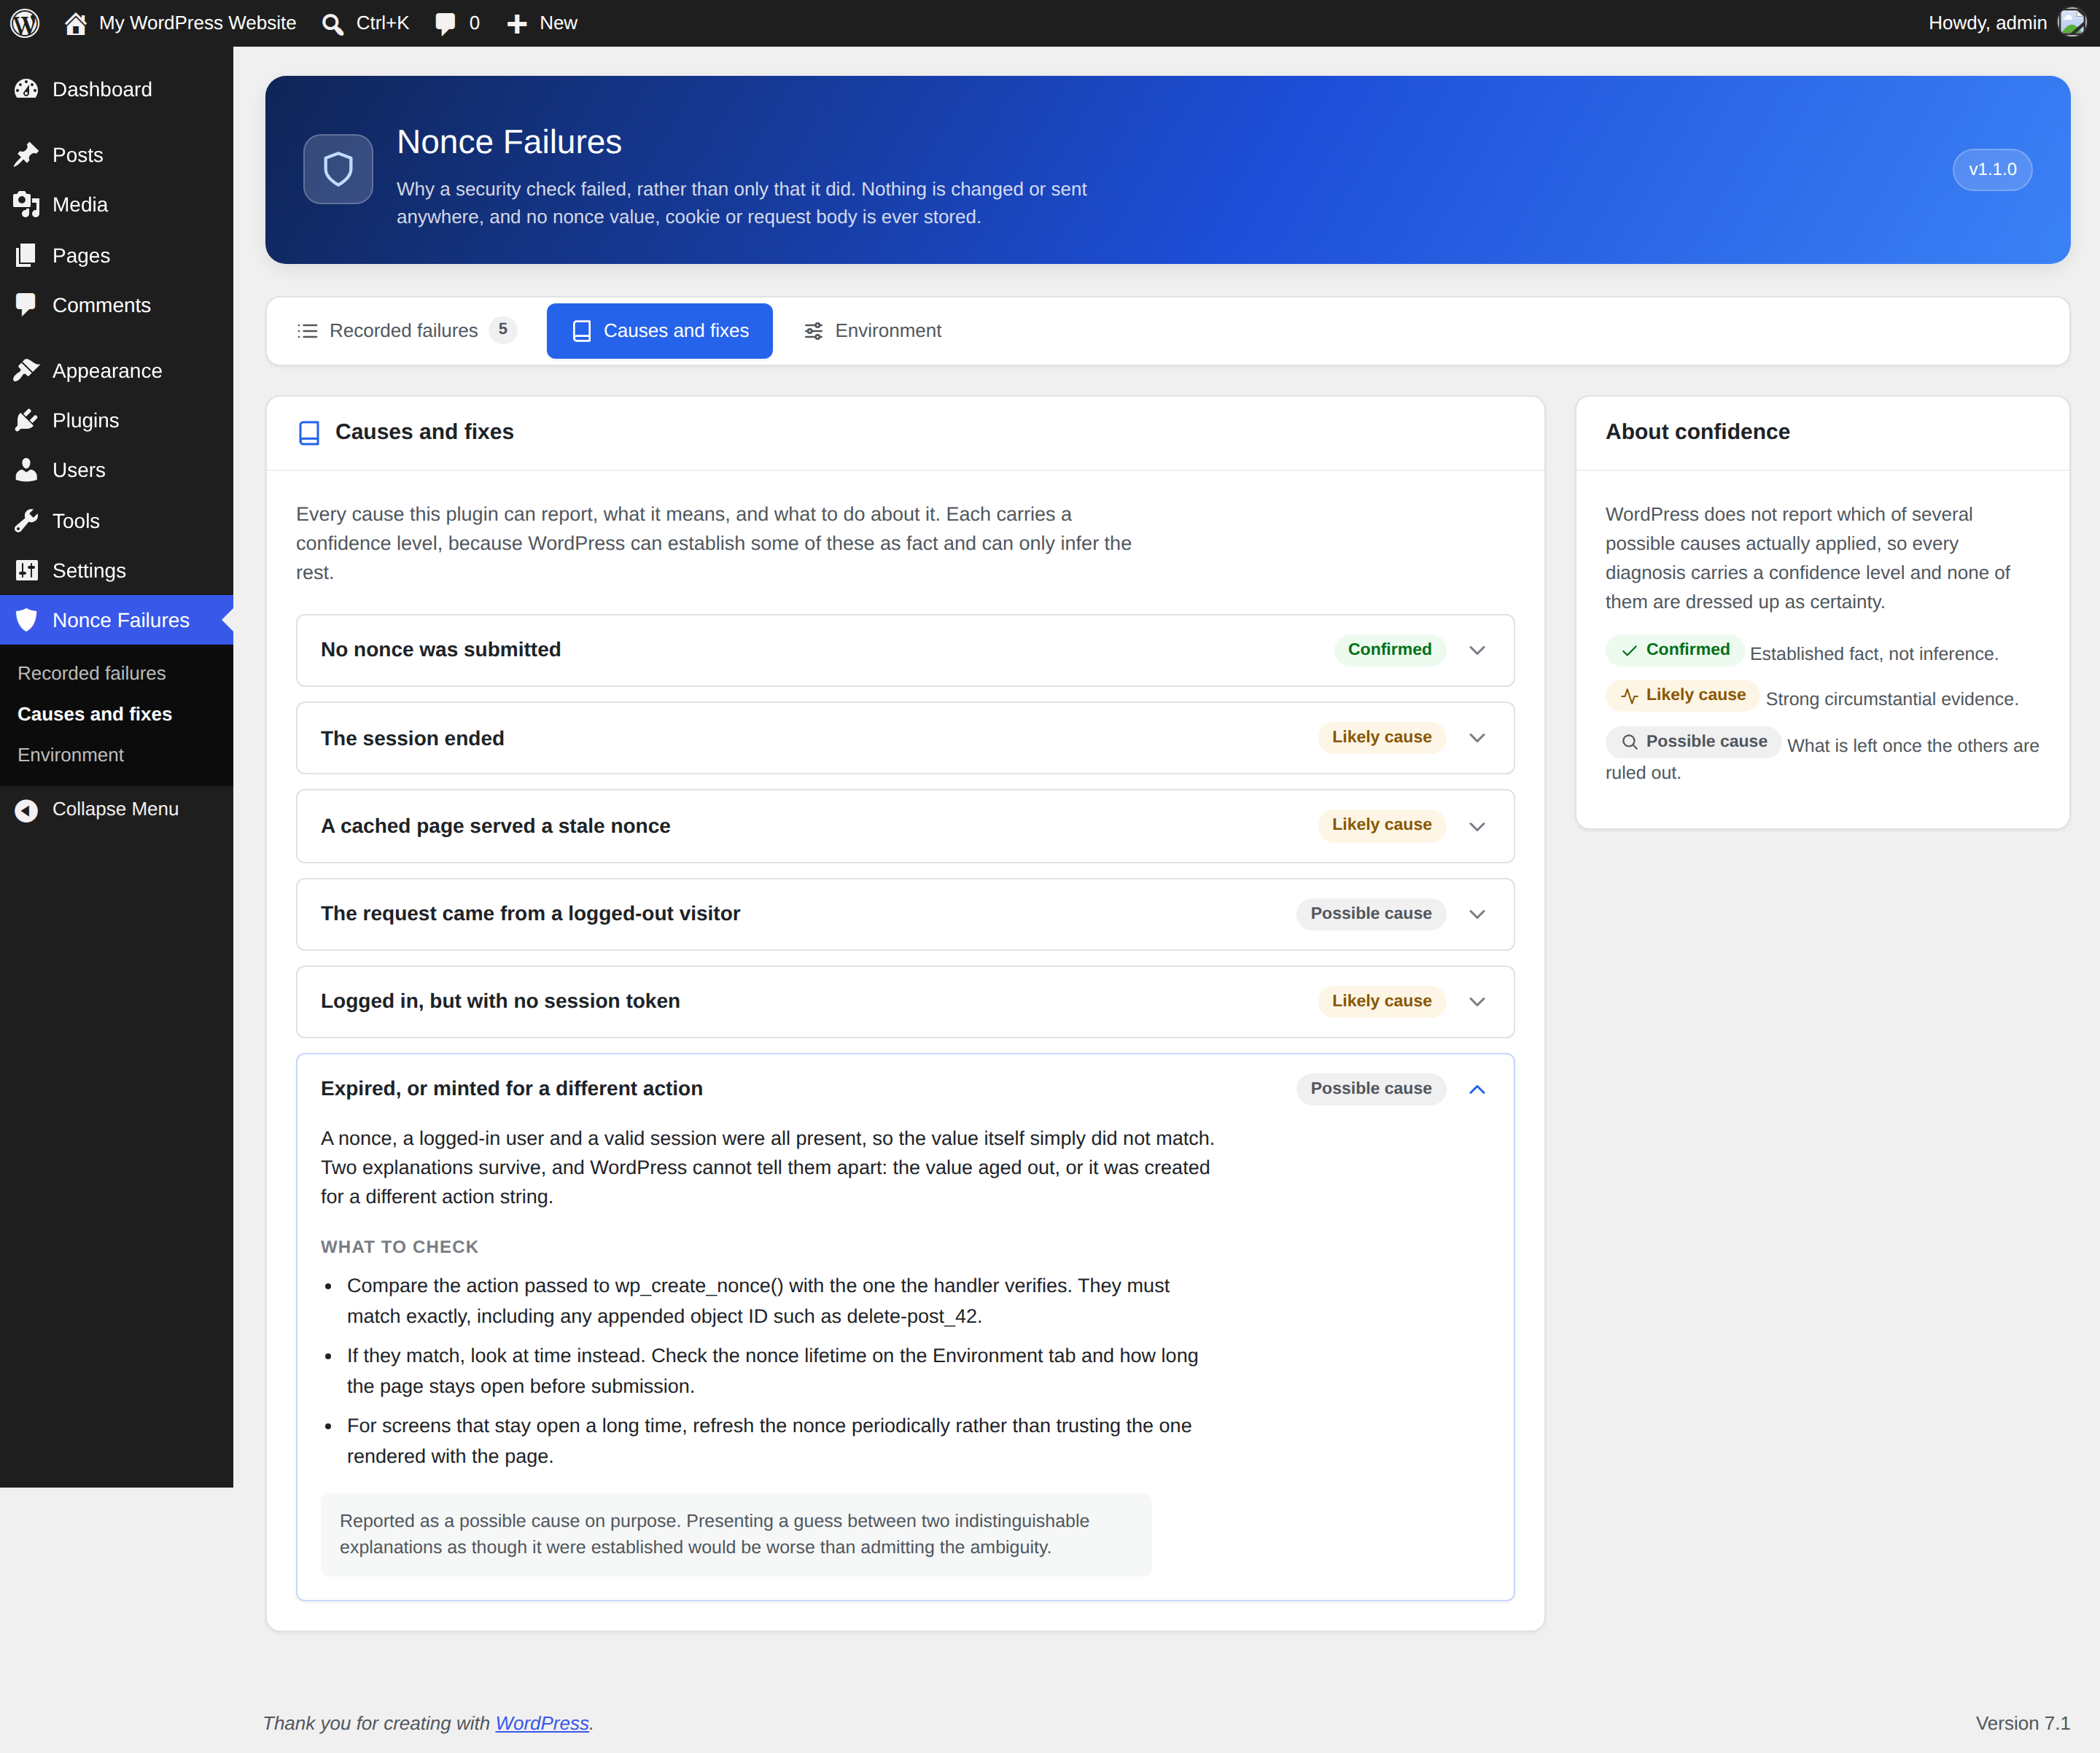Image resolution: width=2100 pixels, height=1753 pixels.
Task: Click the Media library icon
Action: click(x=27, y=205)
